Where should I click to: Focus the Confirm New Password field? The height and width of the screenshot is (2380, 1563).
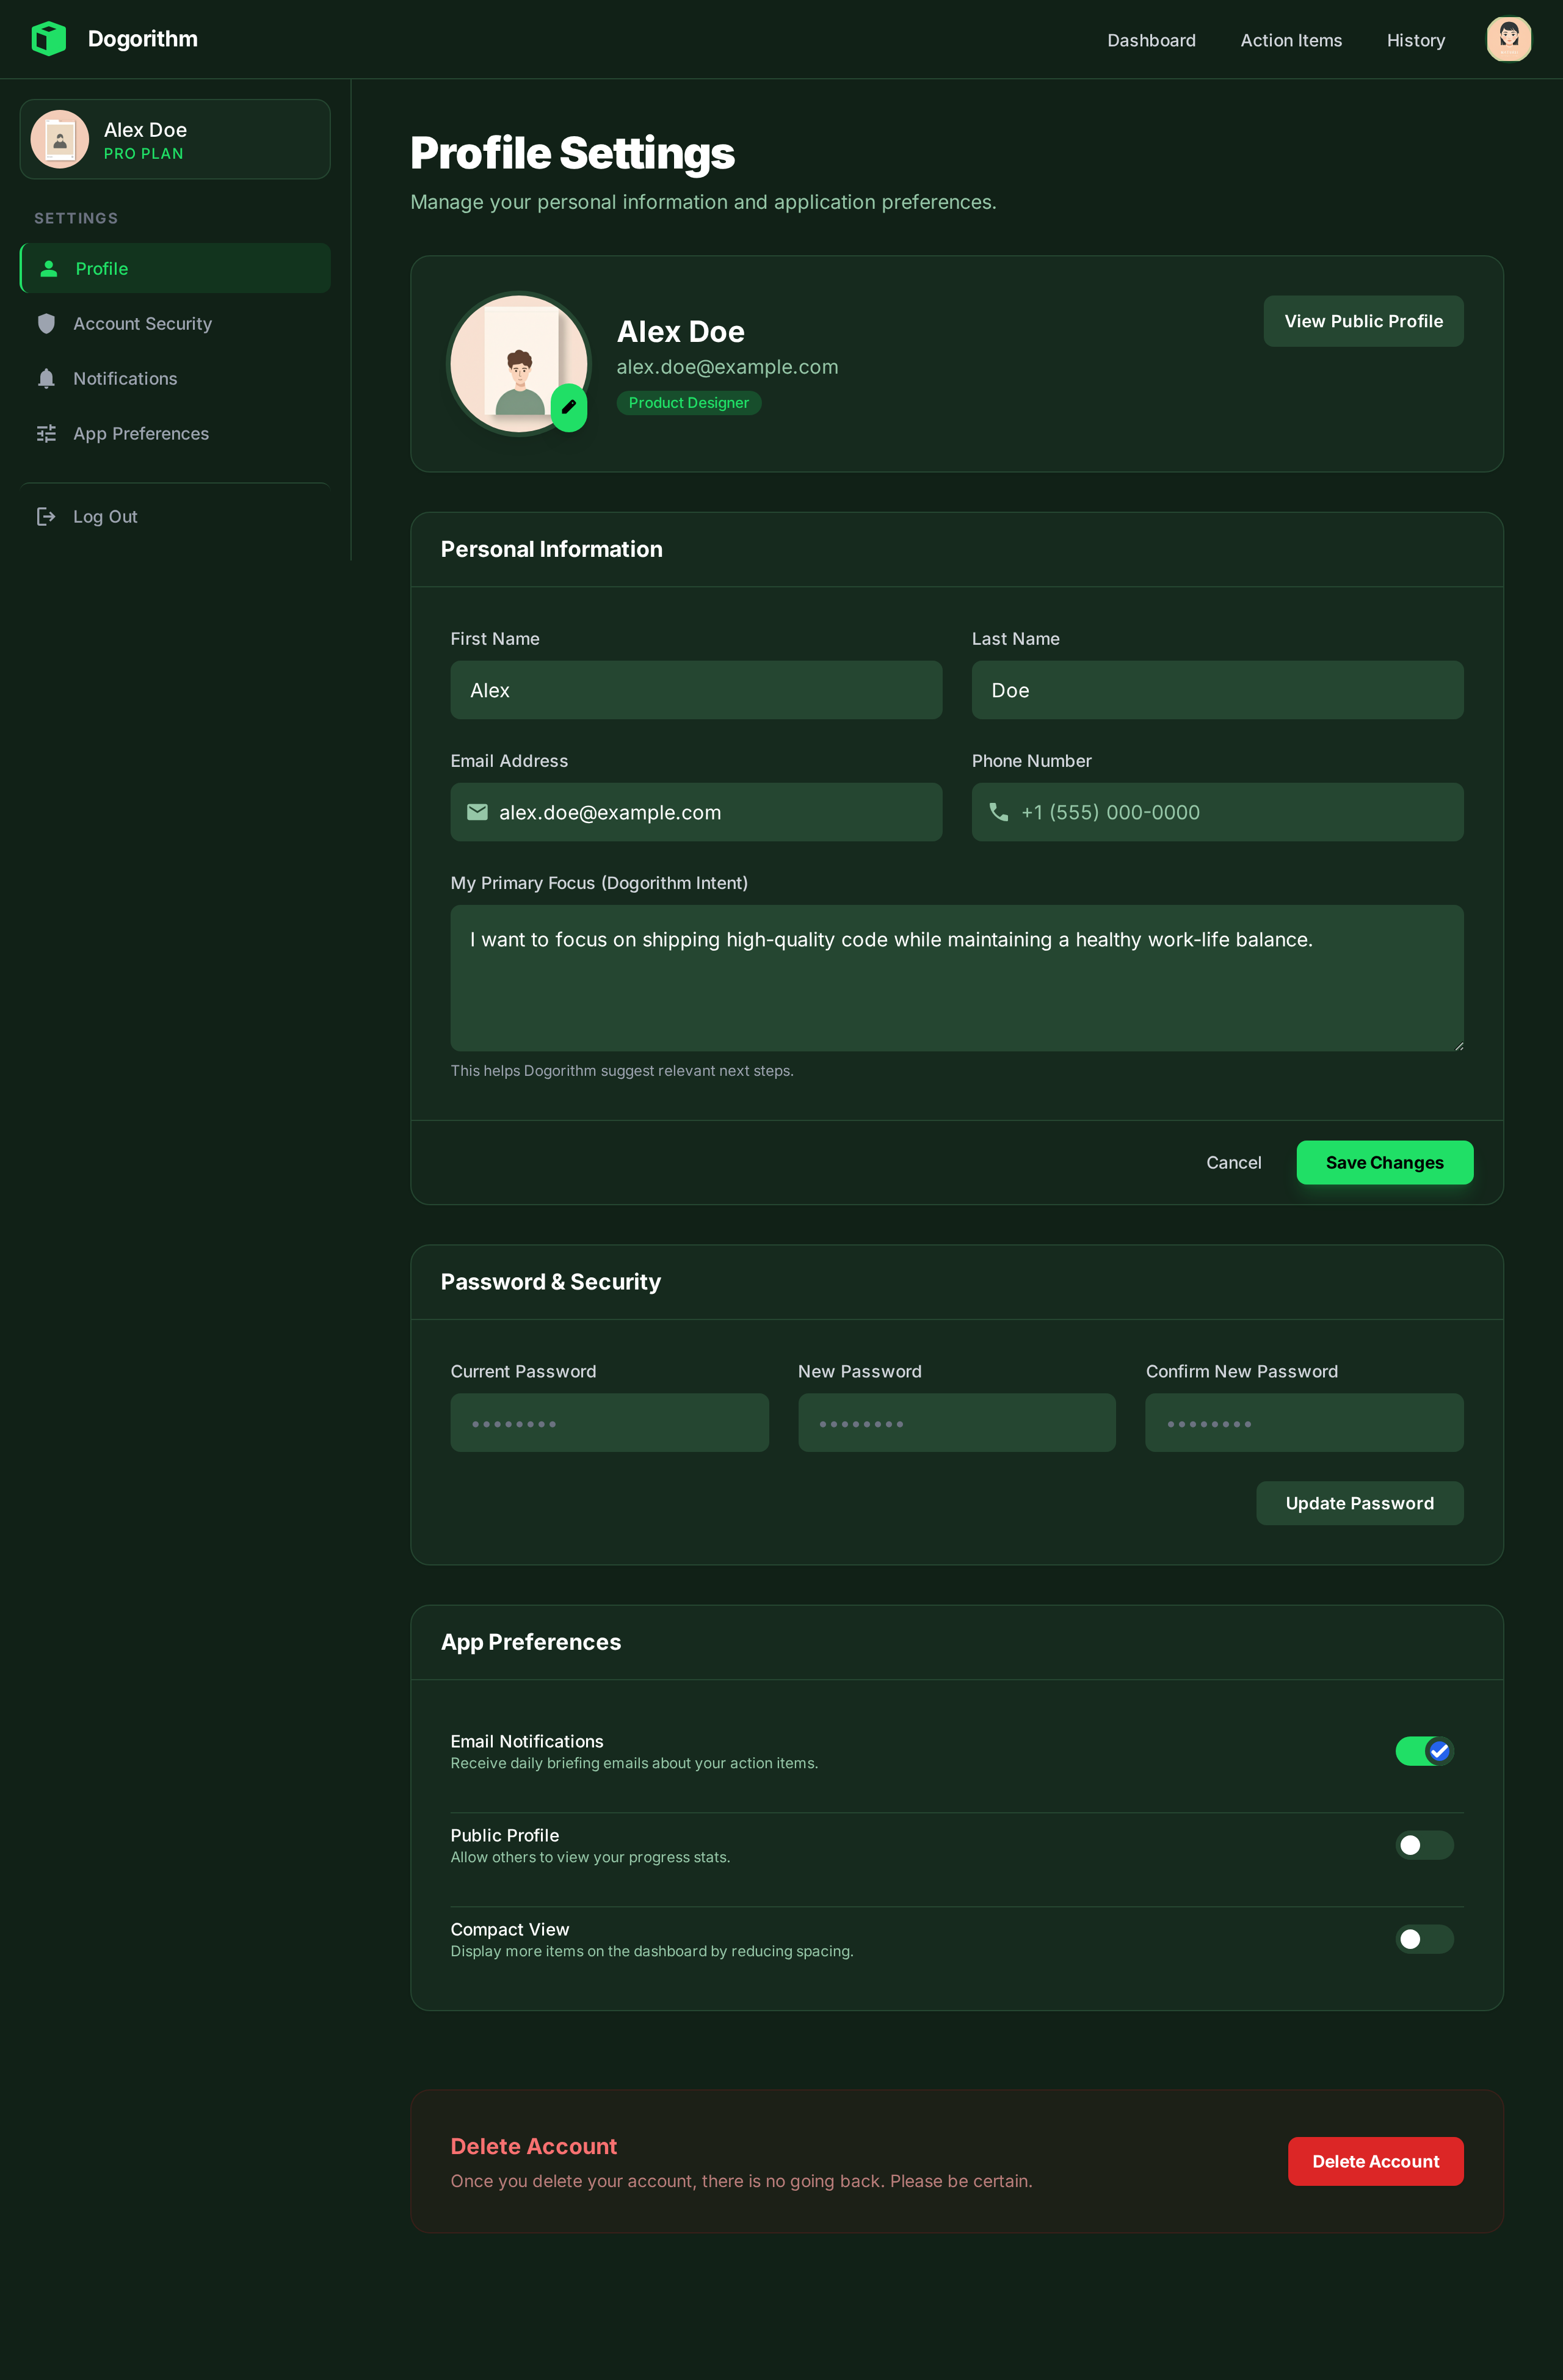pos(1304,1422)
